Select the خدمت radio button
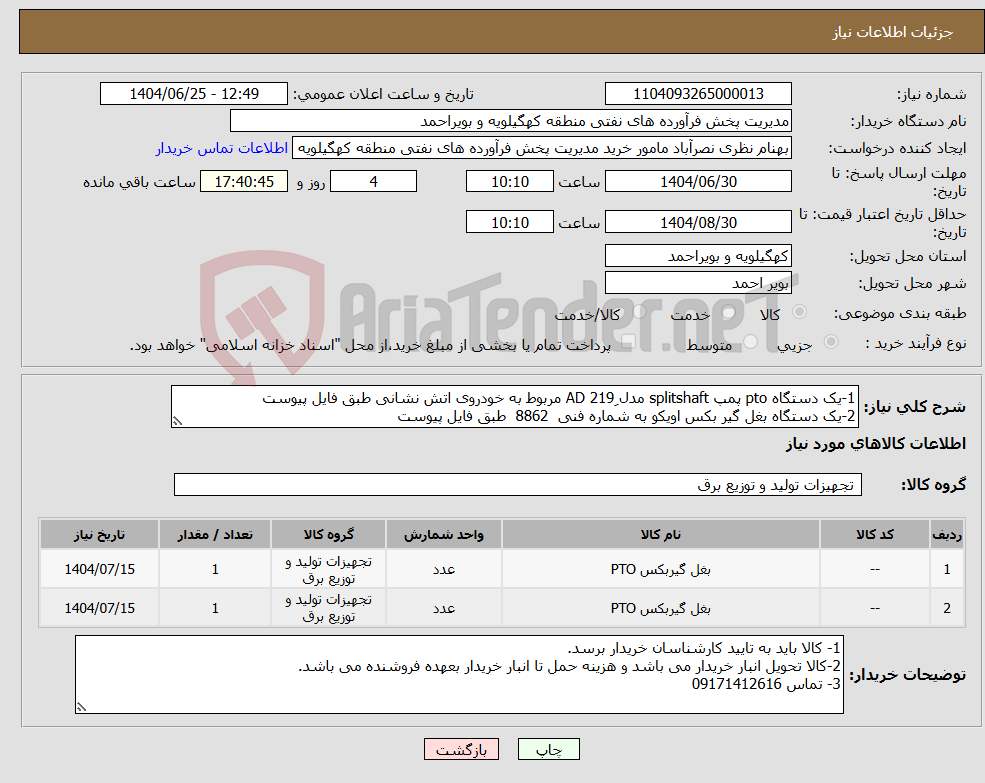 729,311
